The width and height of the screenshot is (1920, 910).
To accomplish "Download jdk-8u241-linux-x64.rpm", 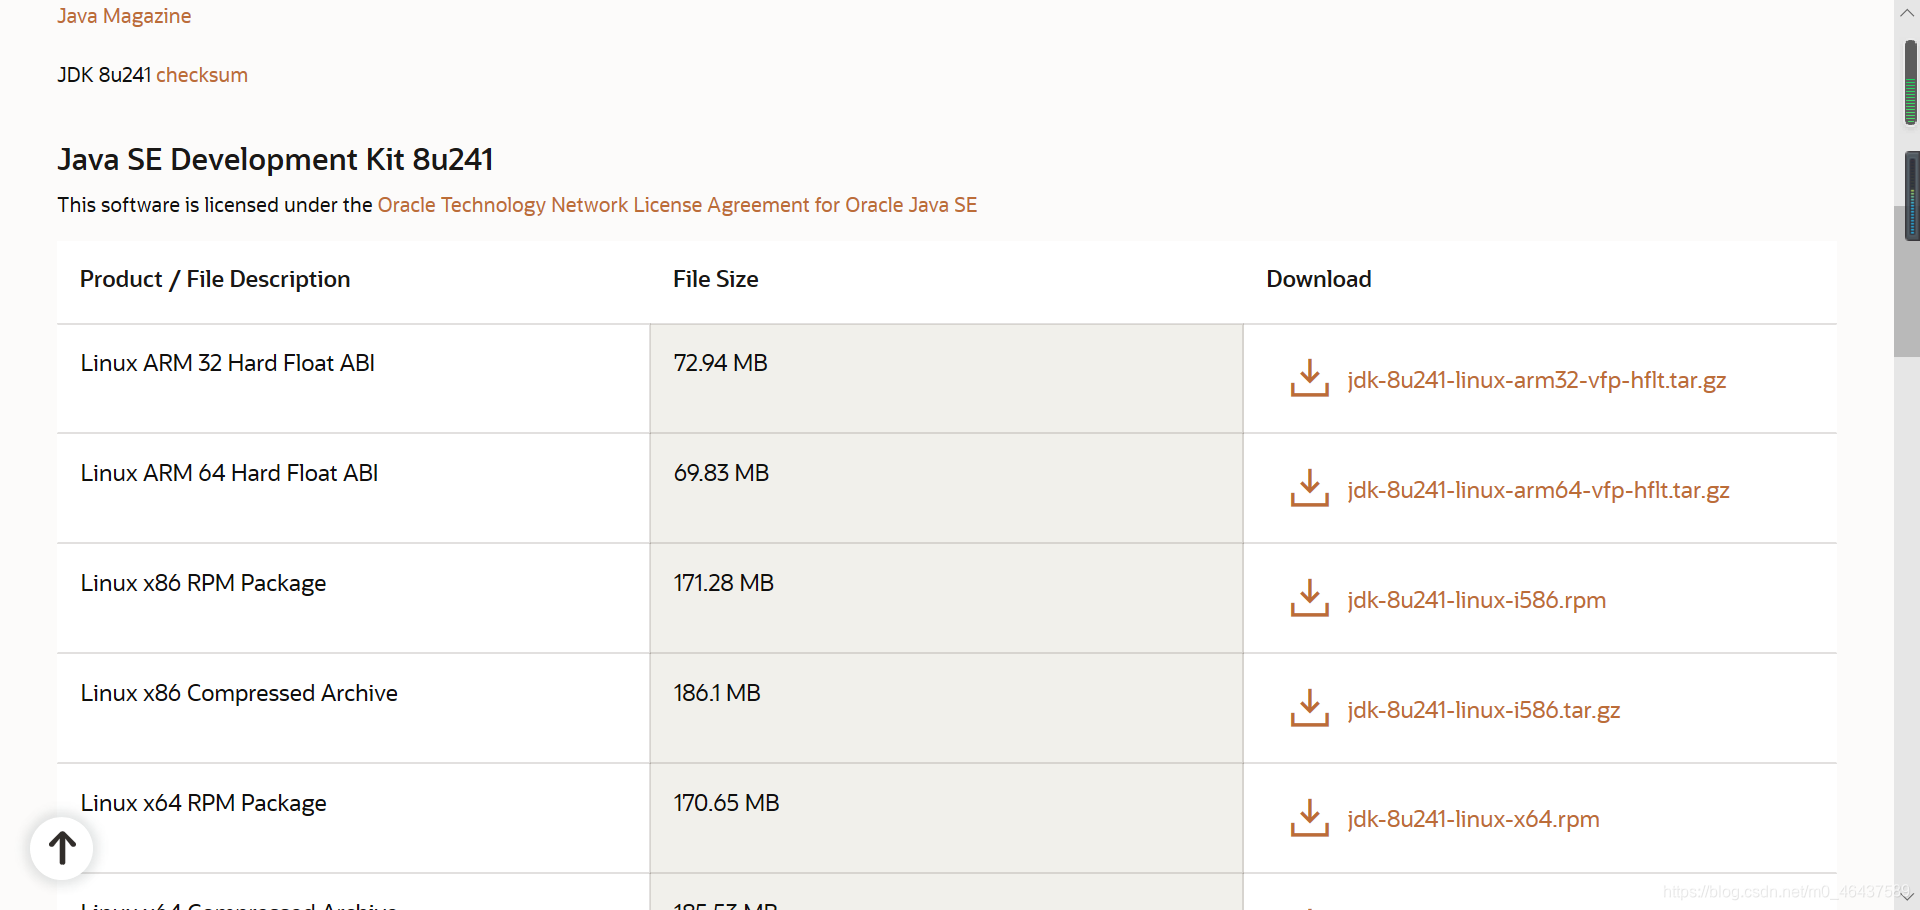I will 1473,819.
